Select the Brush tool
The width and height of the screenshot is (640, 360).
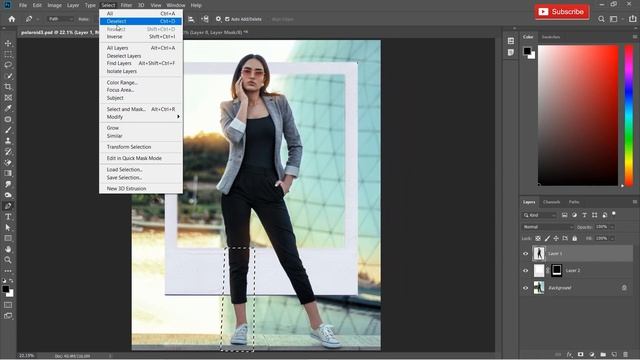point(8,130)
